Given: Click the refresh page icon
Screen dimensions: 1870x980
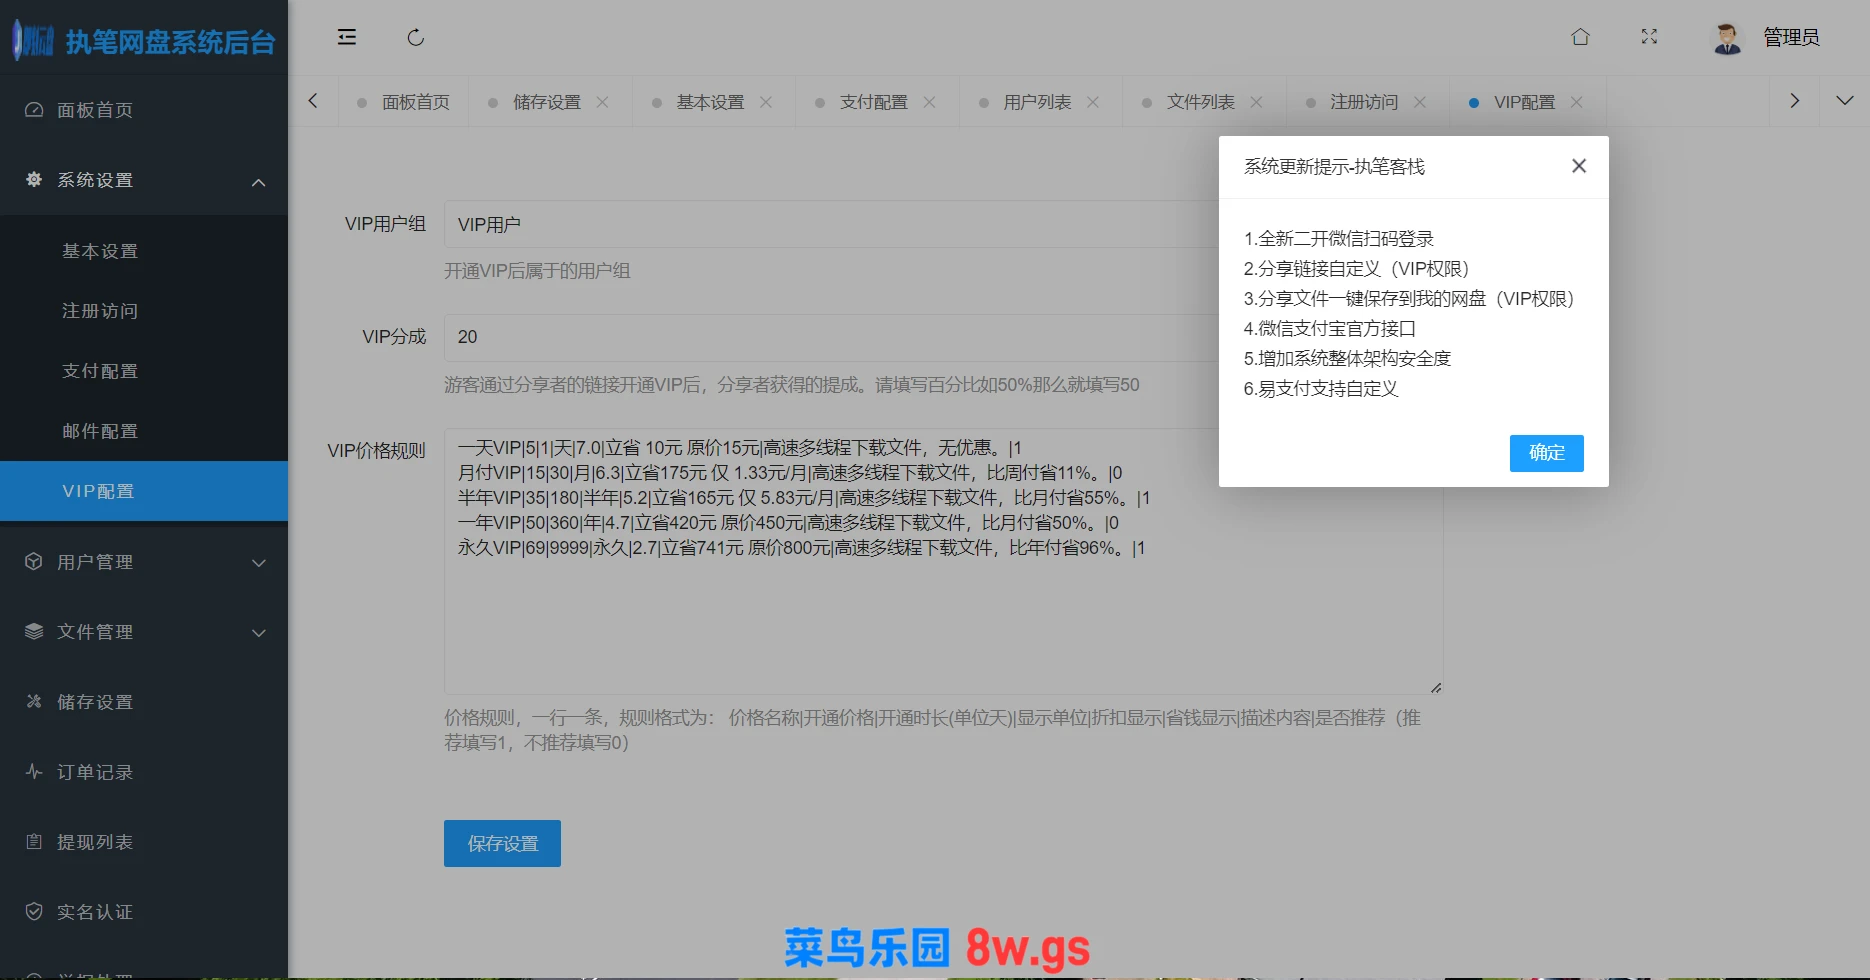Looking at the screenshot, I should click(416, 38).
